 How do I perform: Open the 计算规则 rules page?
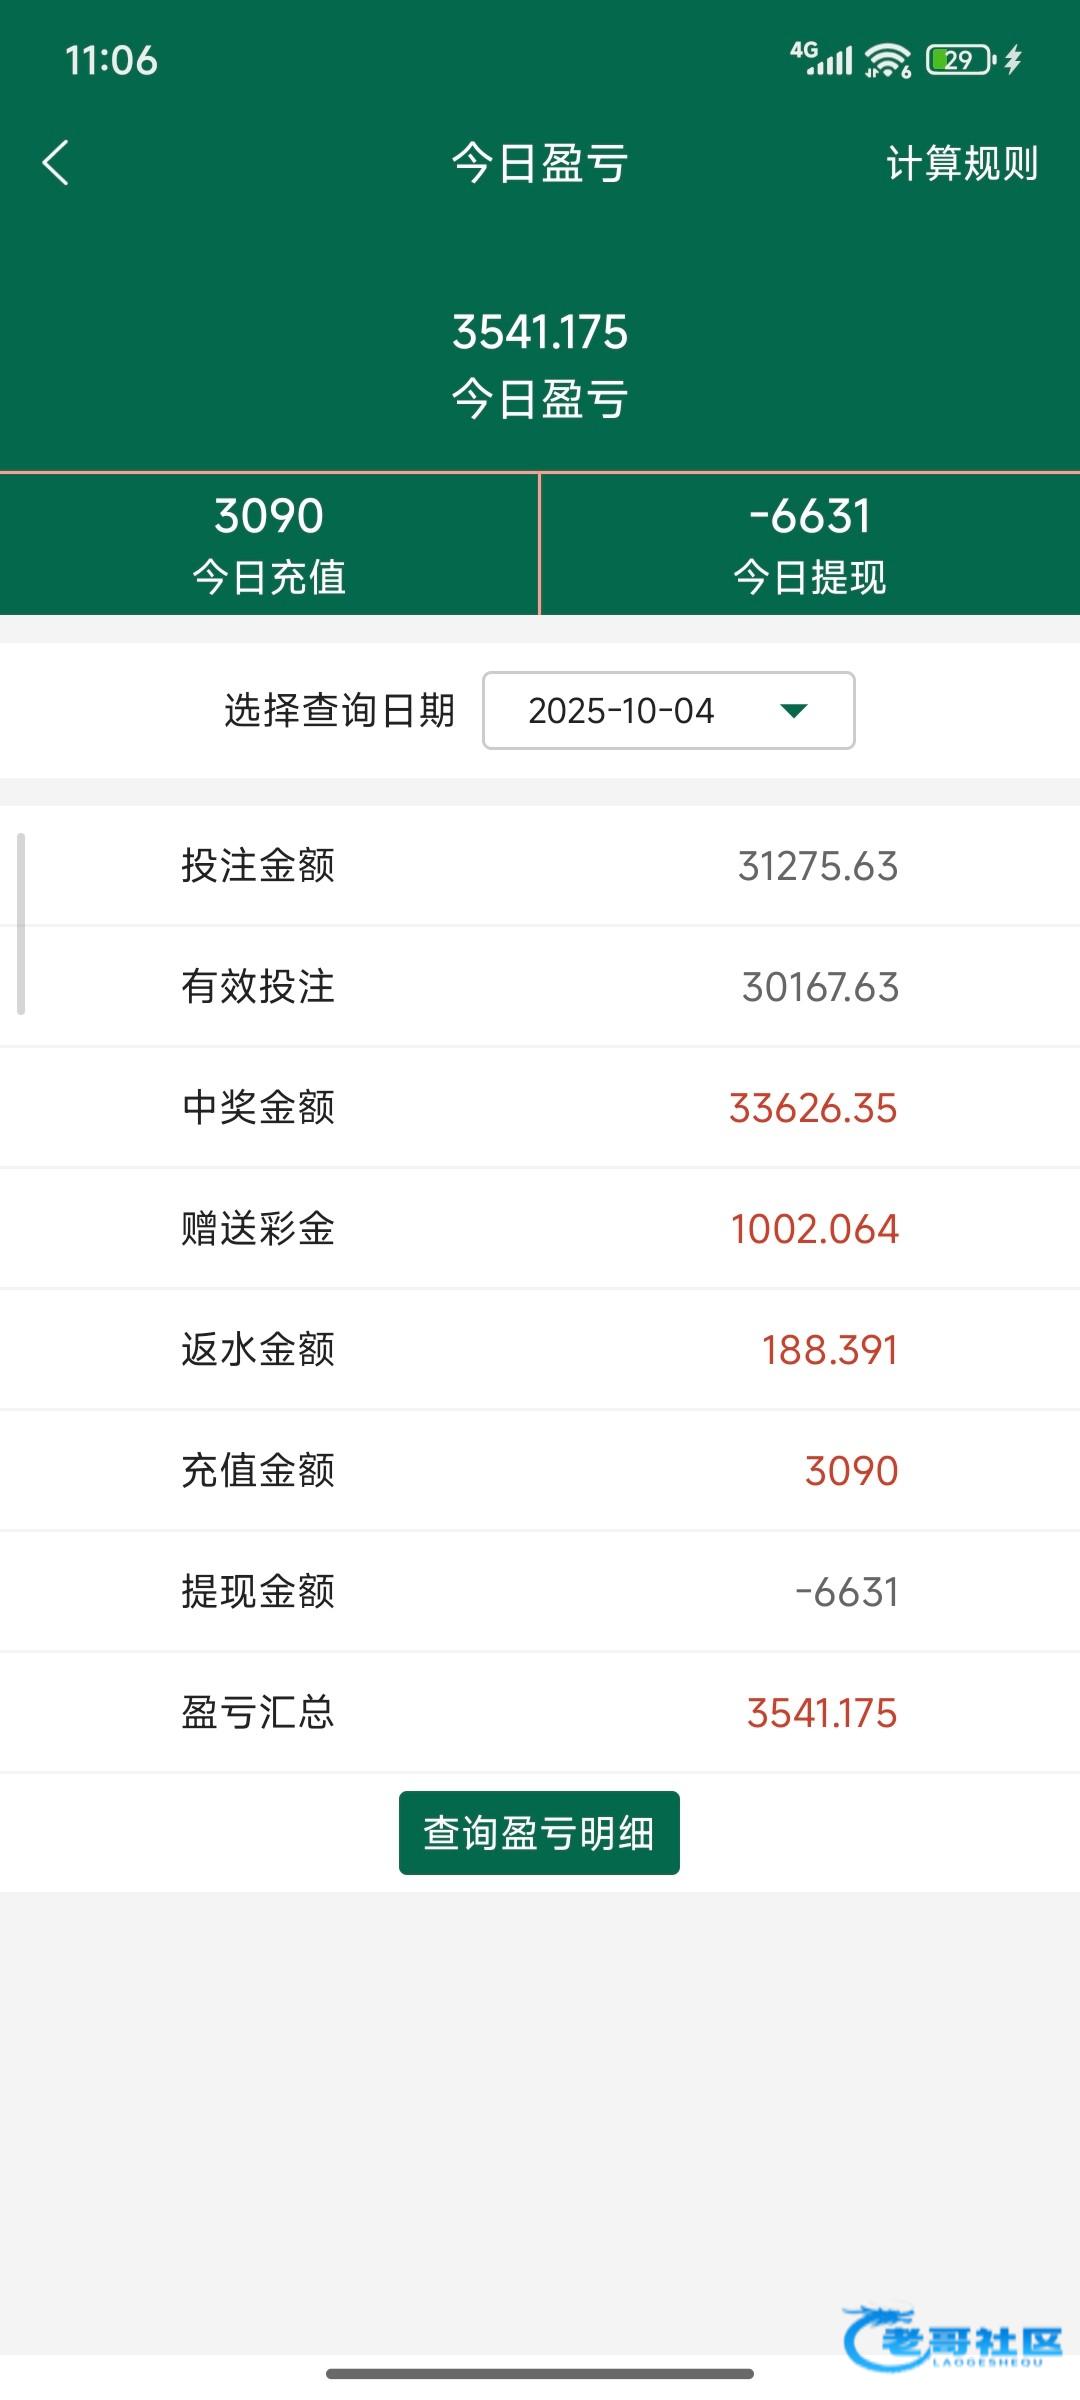tap(961, 163)
